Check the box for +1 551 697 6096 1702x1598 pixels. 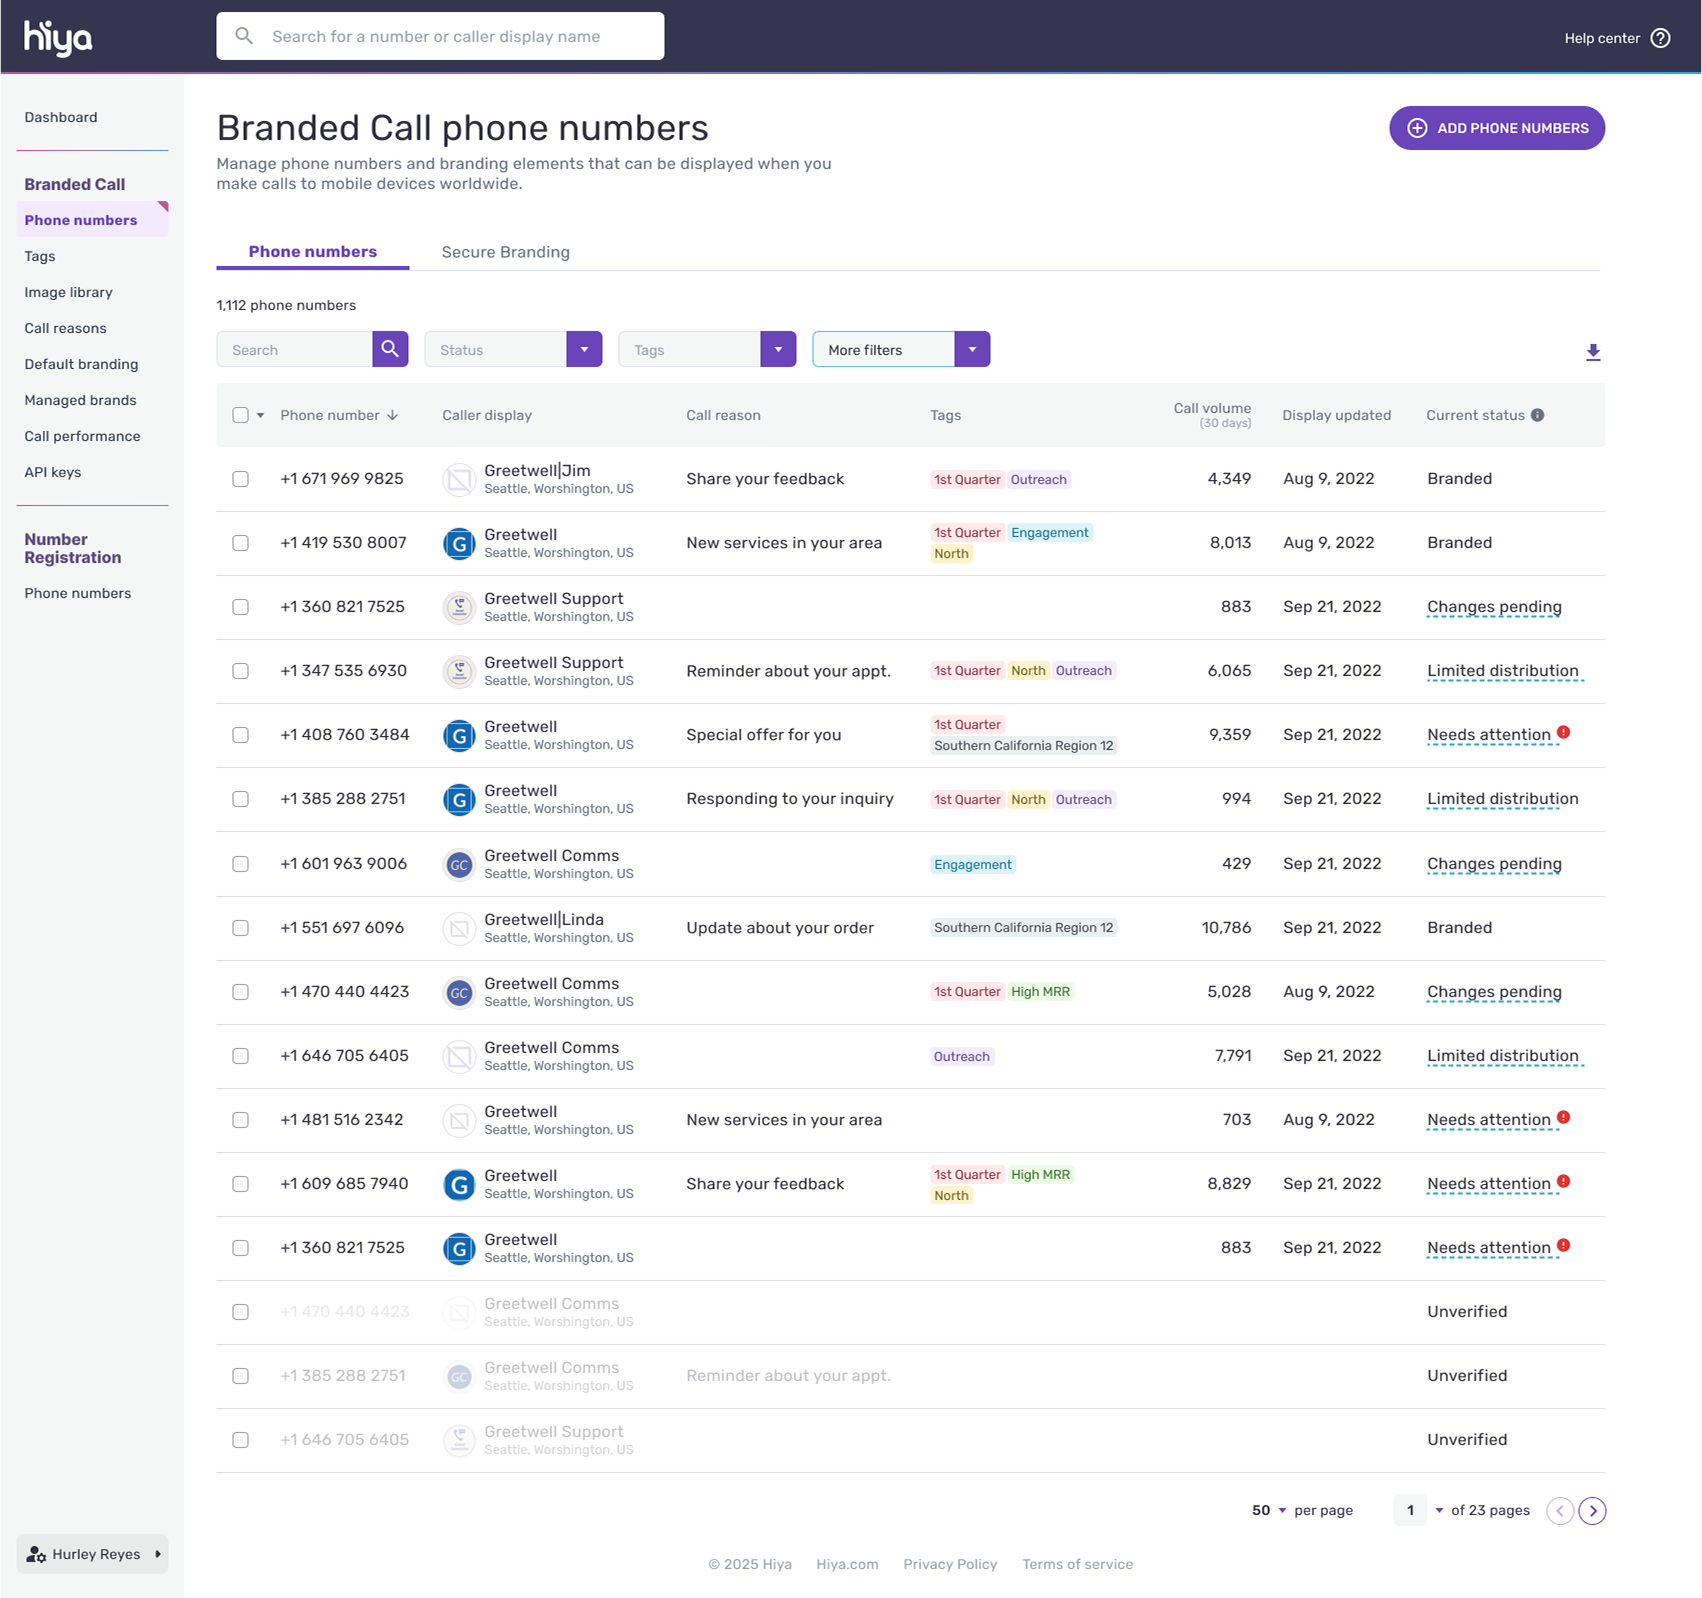point(240,928)
